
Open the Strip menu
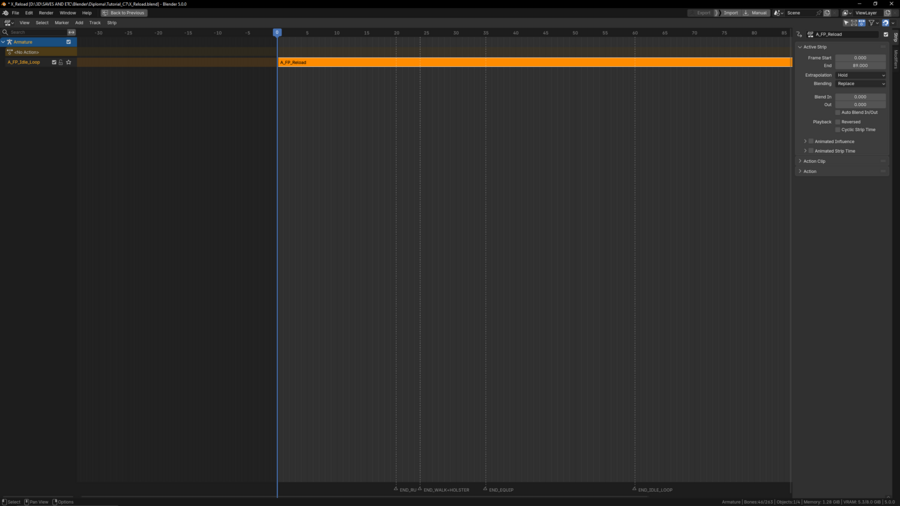point(112,23)
